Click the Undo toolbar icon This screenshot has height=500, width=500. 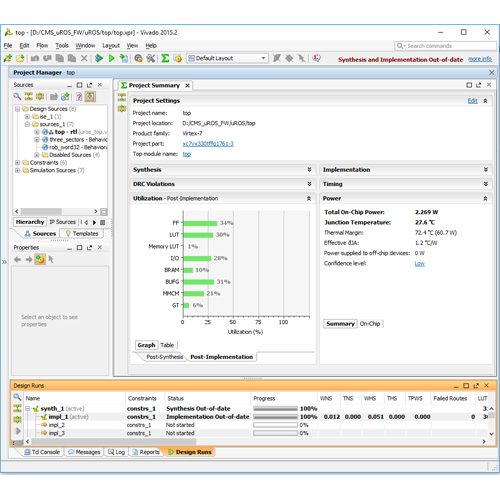click(35, 58)
